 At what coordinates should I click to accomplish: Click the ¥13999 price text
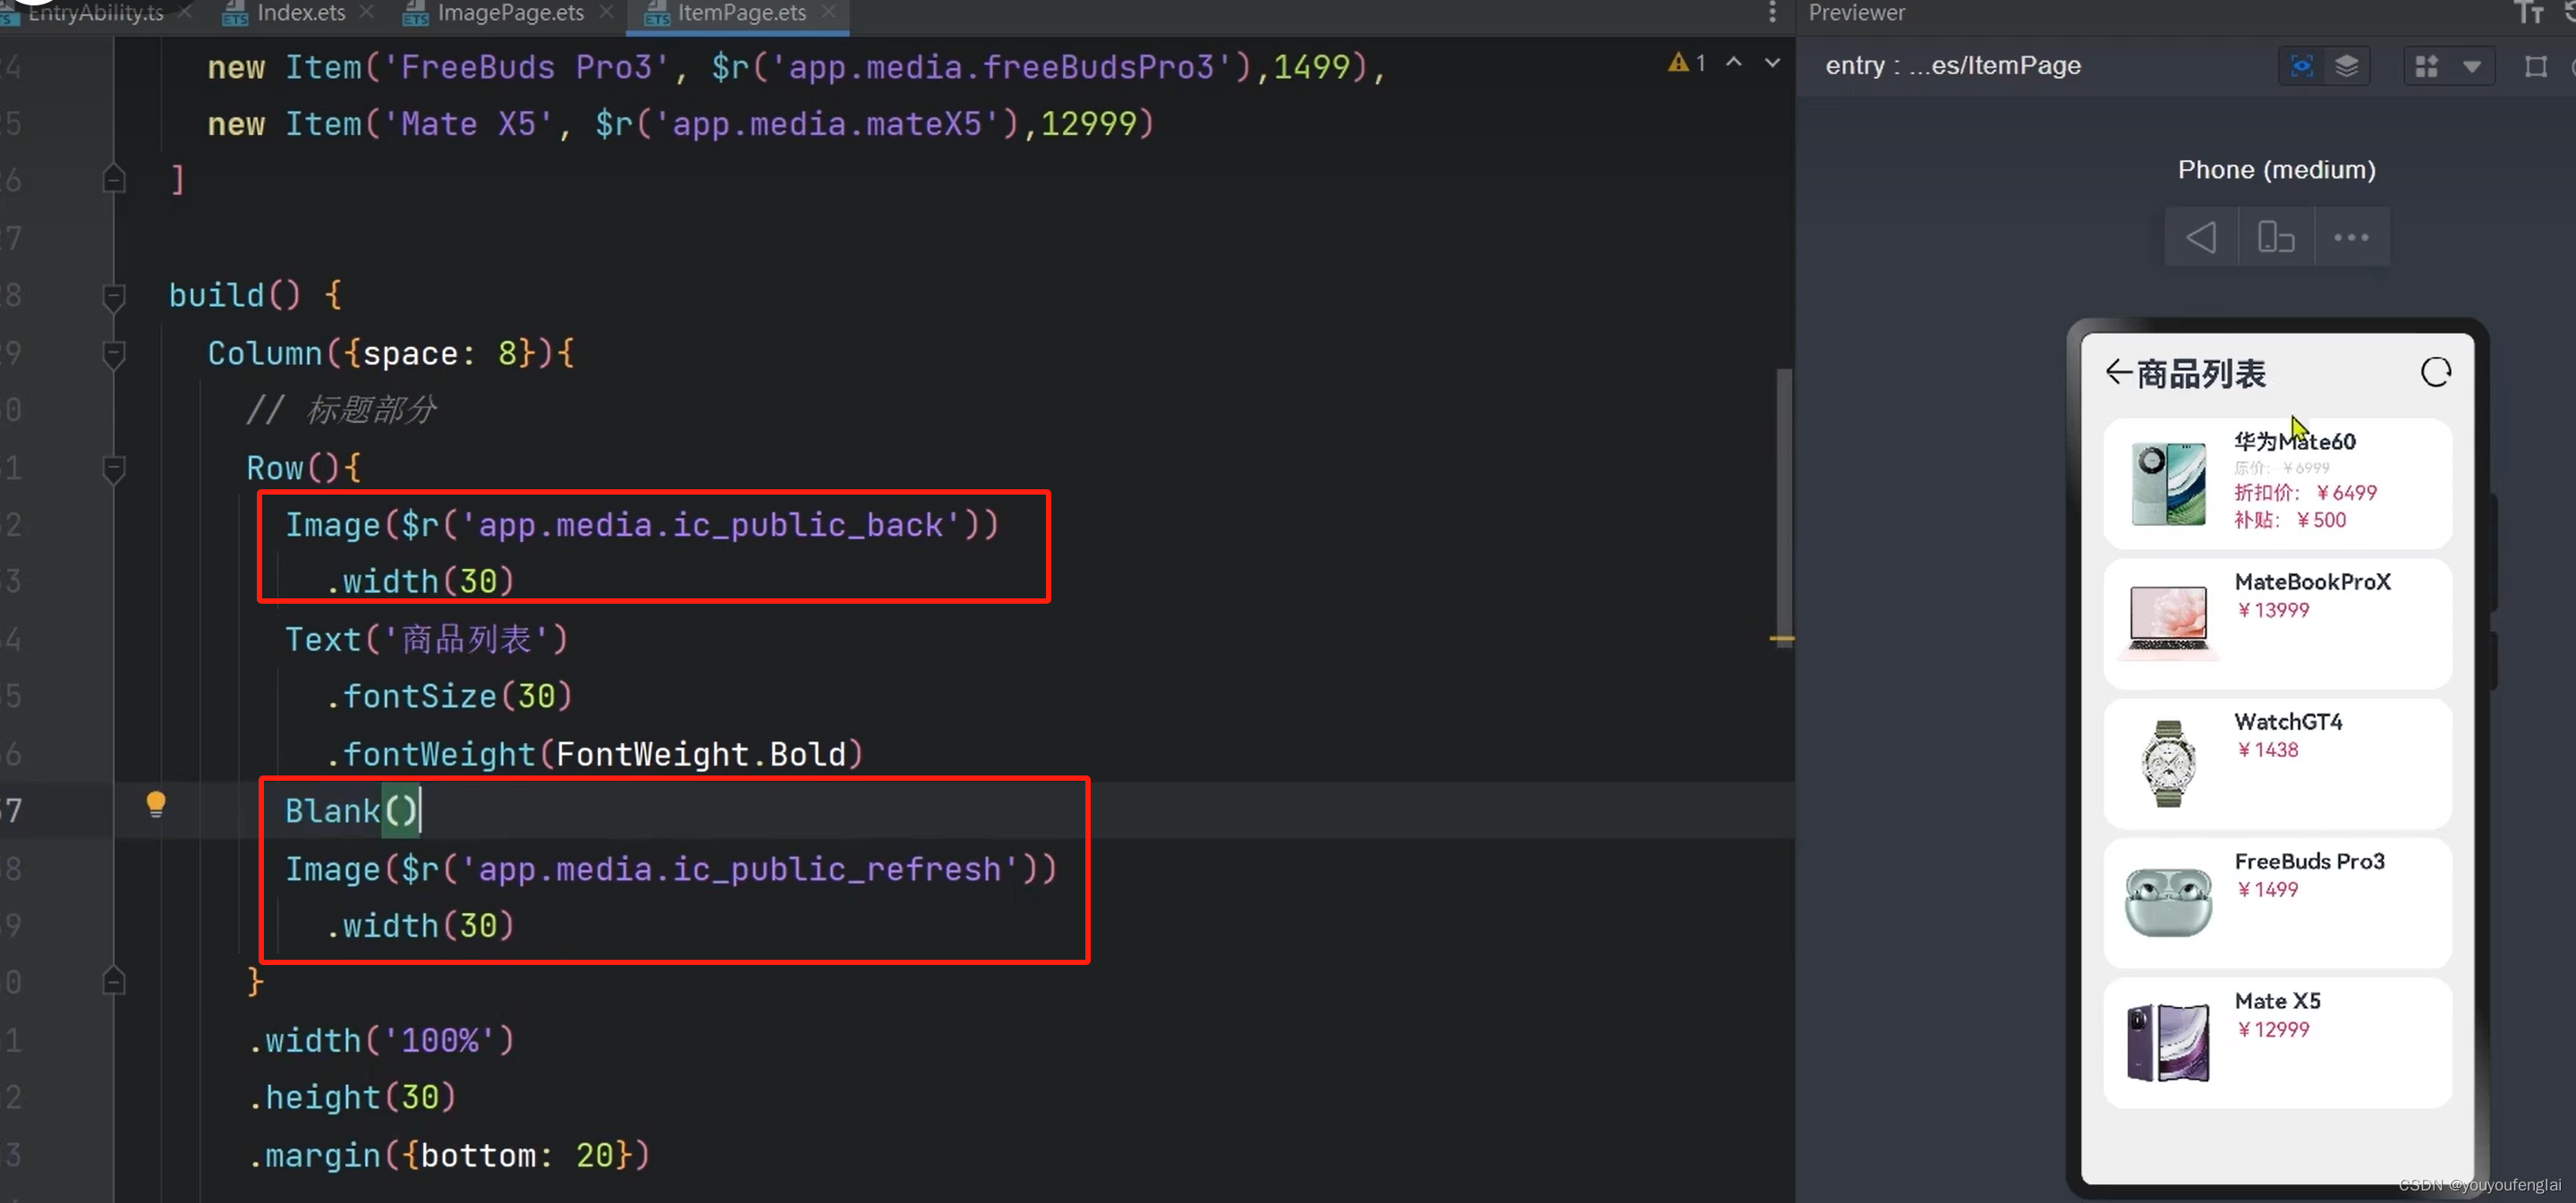tap(2272, 611)
